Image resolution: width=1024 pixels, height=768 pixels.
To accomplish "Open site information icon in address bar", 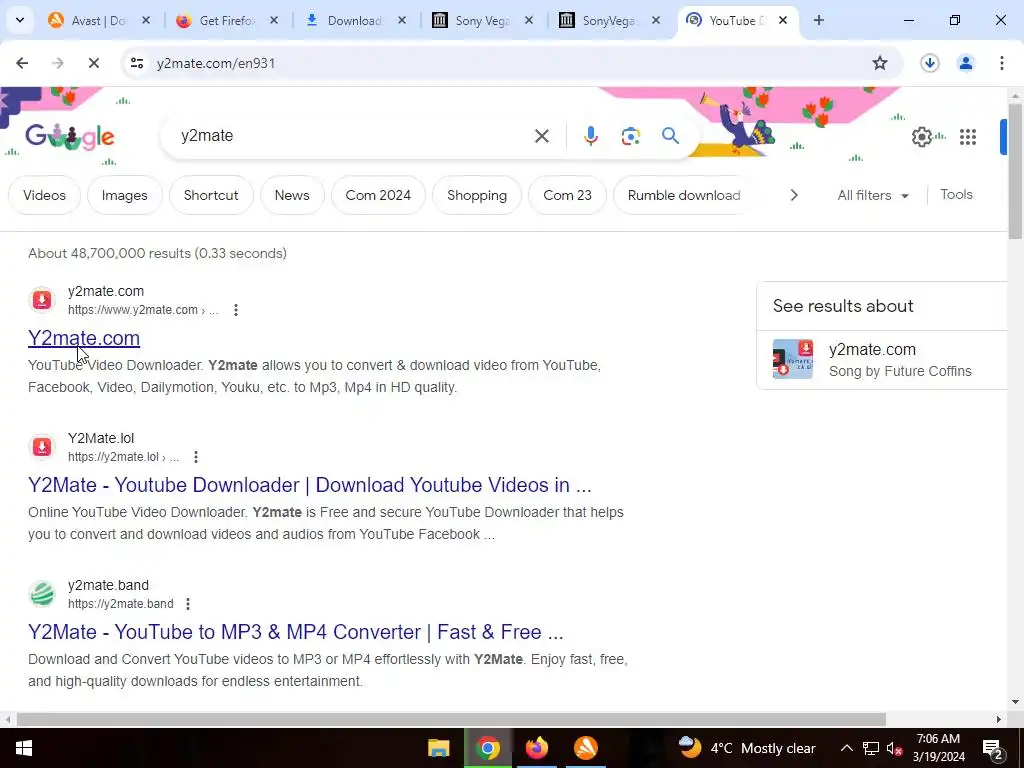I will tap(136, 63).
